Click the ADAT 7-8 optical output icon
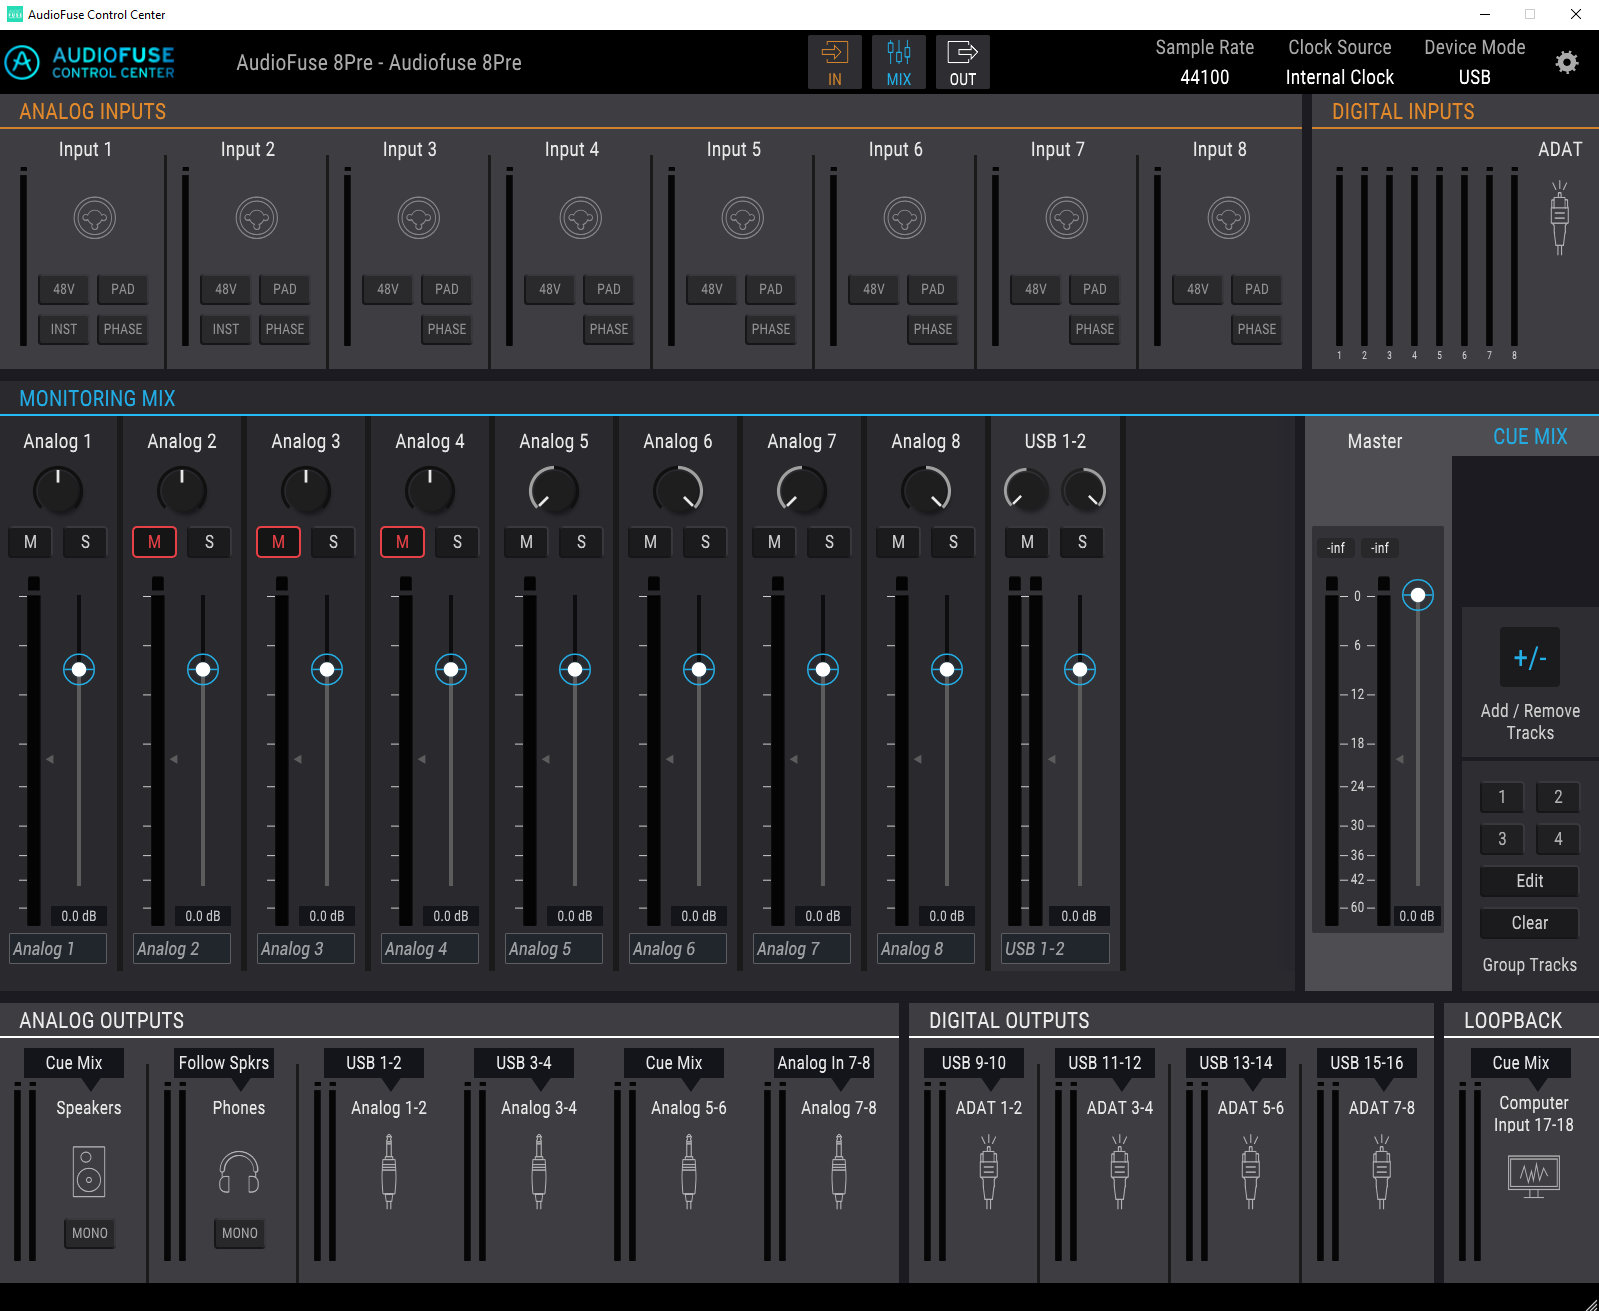This screenshot has height=1311, width=1599. click(1382, 1172)
